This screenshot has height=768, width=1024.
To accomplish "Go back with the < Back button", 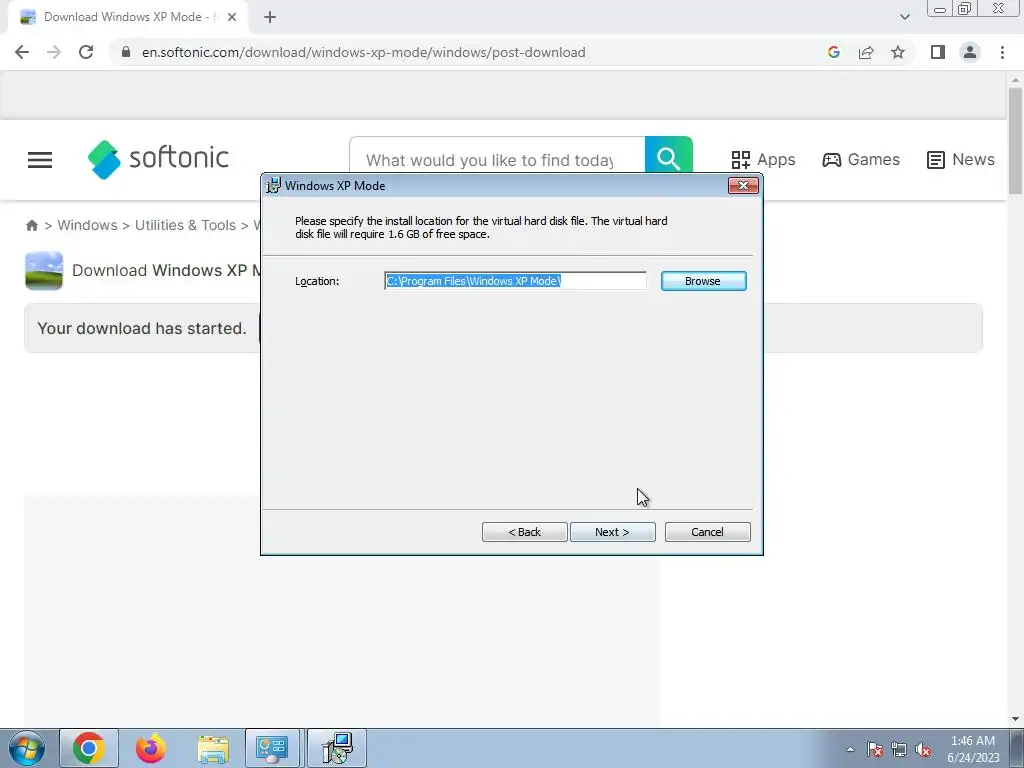I will tap(524, 532).
